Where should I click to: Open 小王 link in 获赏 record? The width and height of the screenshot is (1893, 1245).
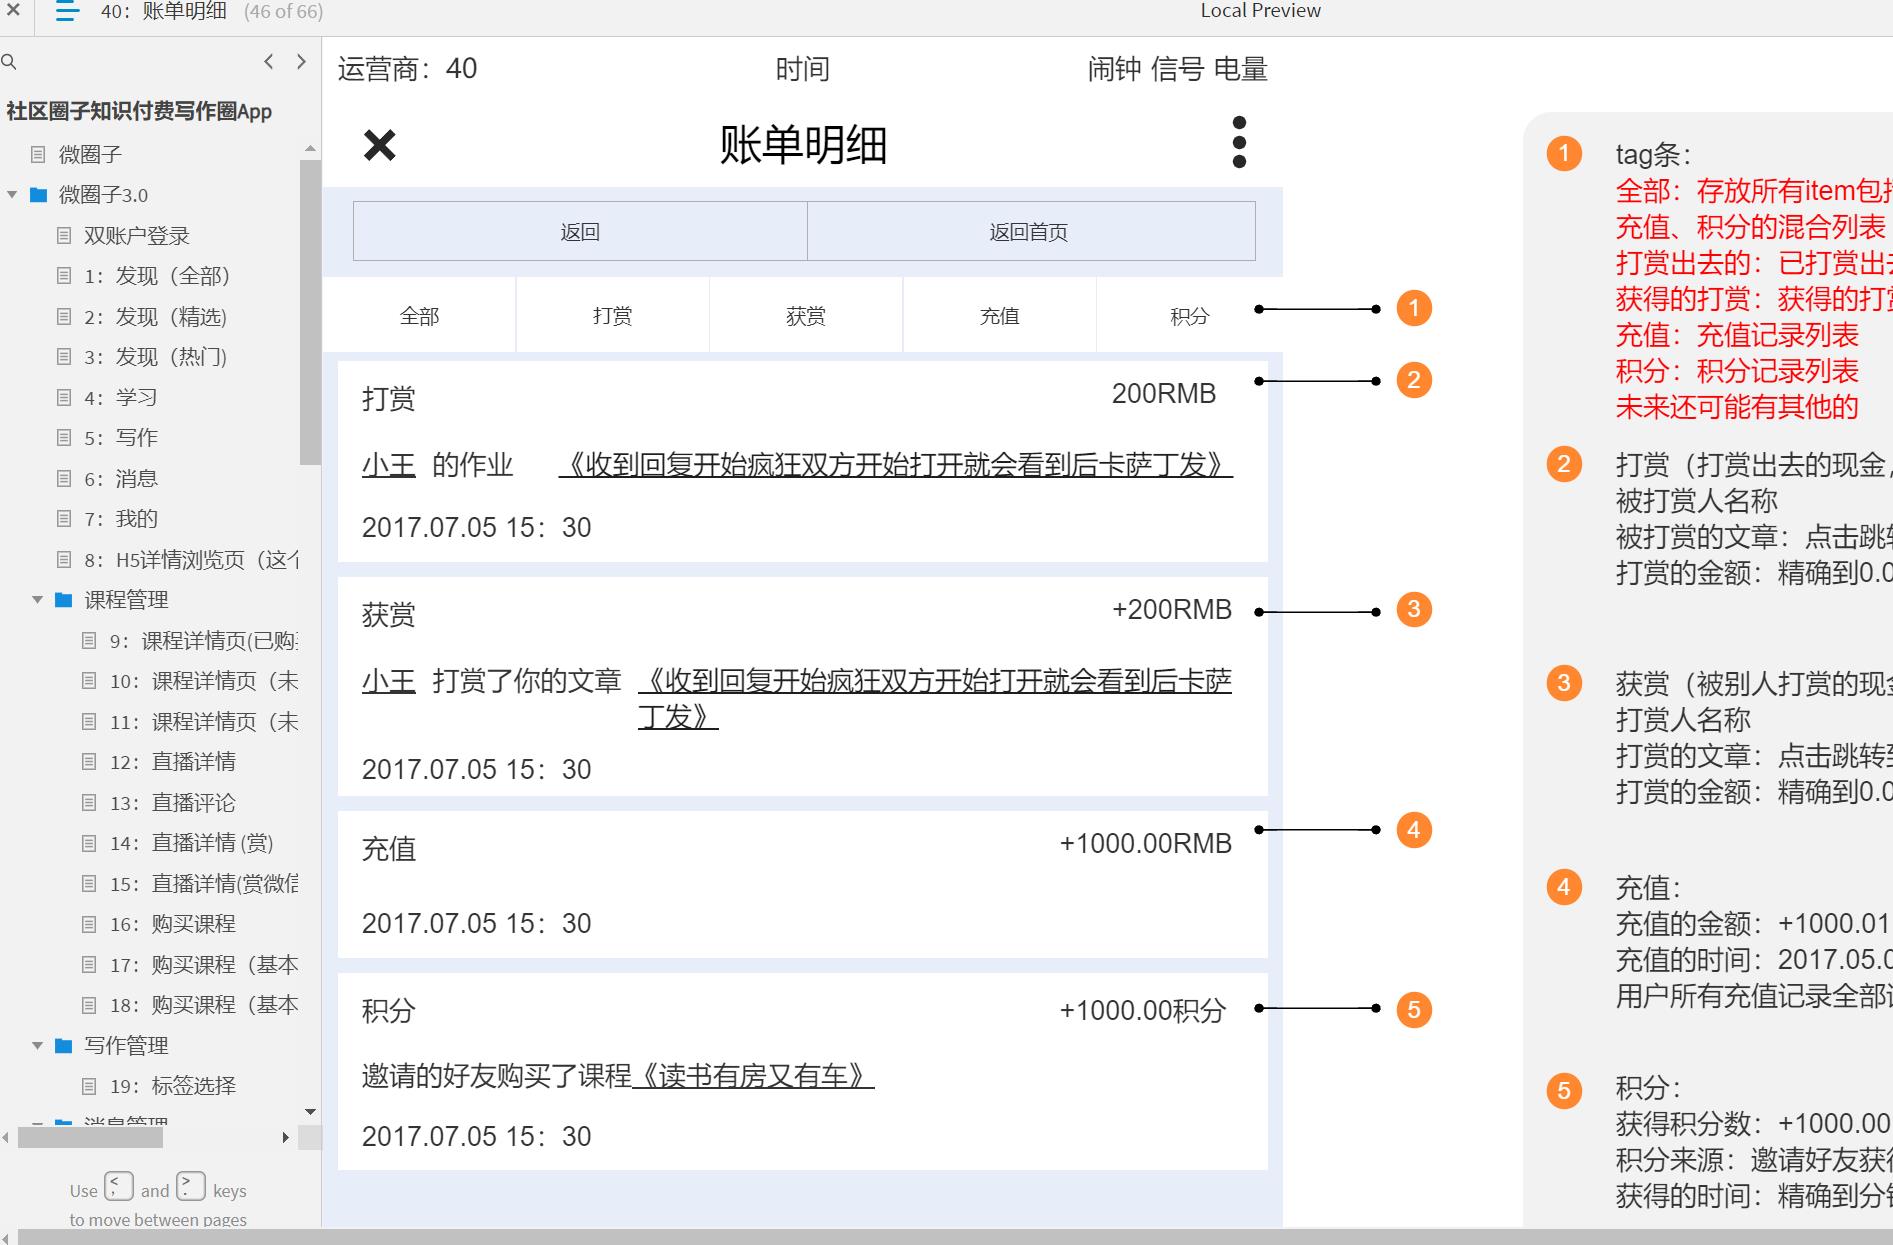click(x=389, y=681)
